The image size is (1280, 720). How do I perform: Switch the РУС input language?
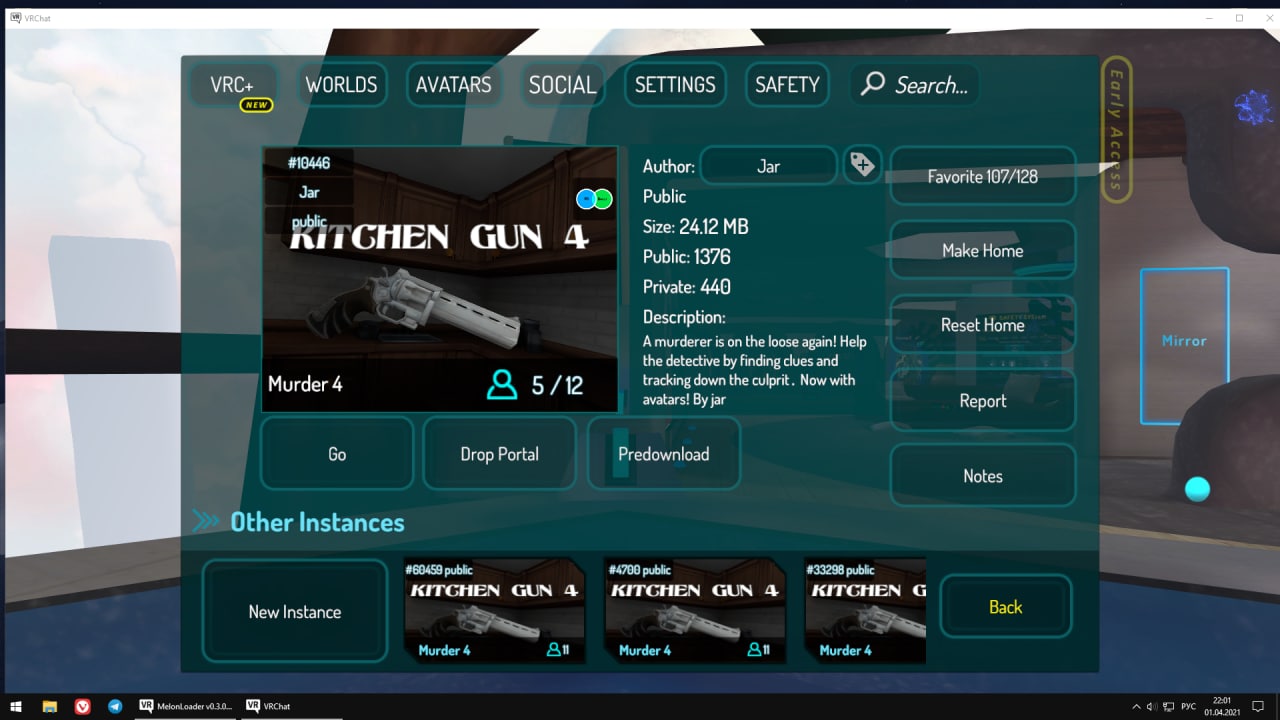1189,706
